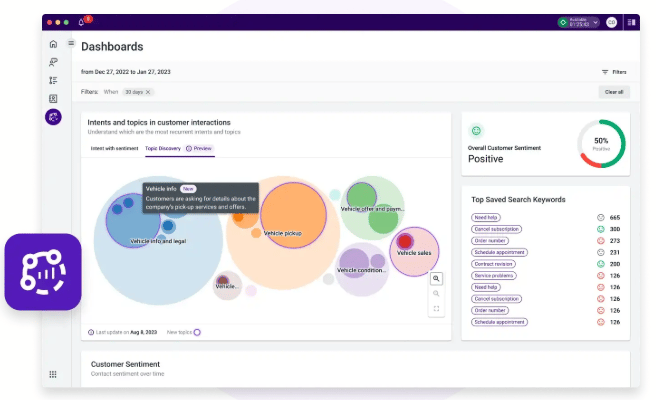656x400 pixels.
Task: Click Order number keyword with 273
Action: coord(490,241)
